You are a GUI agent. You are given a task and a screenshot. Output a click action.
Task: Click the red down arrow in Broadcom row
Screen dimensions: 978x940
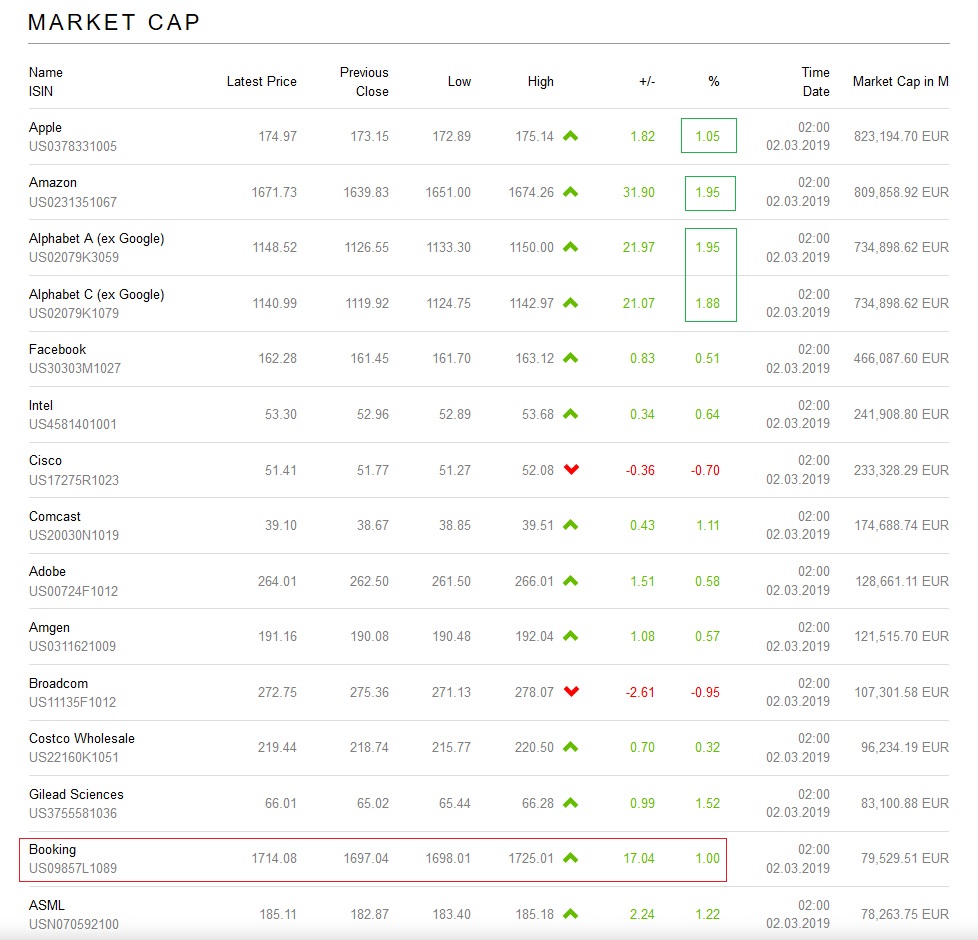[x=571, y=691]
